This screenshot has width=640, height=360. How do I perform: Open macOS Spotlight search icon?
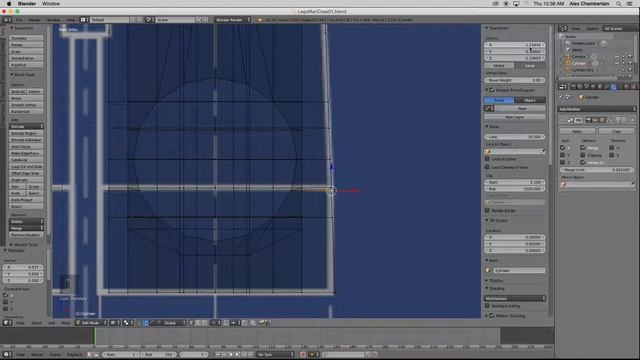(x=619, y=3)
